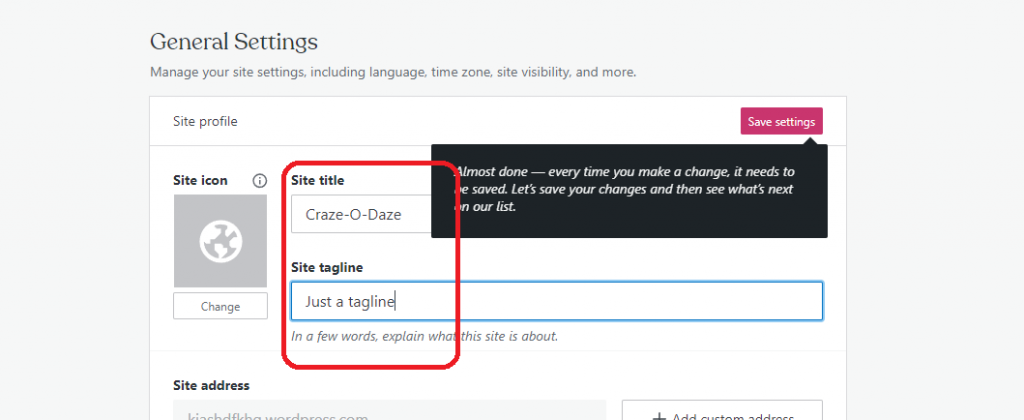This screenshot has height=420, width=1024.
Task: Click the Site address label
Action: 212,385
